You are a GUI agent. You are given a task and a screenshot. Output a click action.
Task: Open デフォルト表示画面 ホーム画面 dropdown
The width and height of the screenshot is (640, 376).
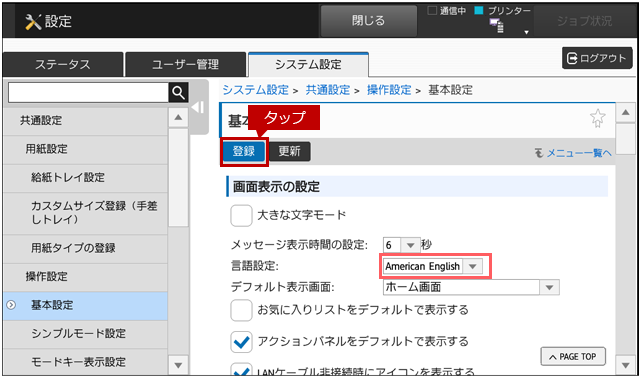click(x=471, y=287)
